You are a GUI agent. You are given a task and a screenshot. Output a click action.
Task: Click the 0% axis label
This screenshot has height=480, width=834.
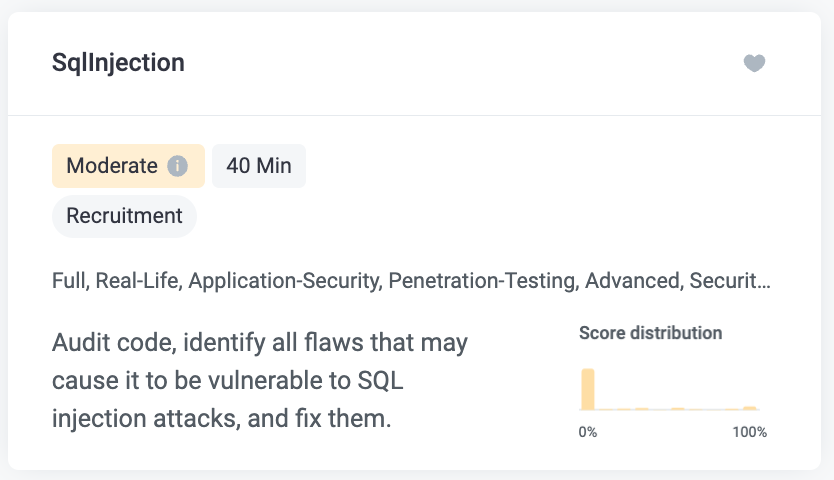[x=588, y=432]
